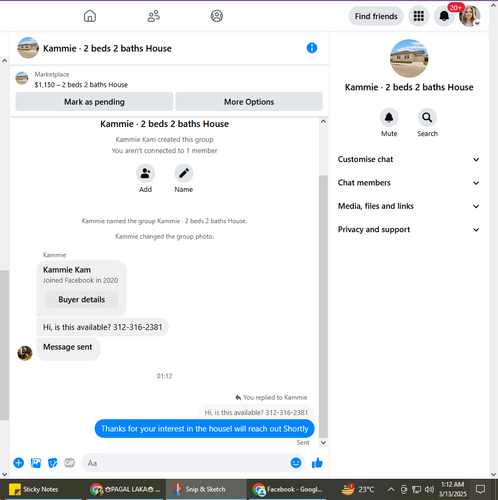The width and height of the screenshot is (498, 500).
Task: Open the notifications bell with 20+ badge
Action: pyautogui.click(x=444, y=16)
